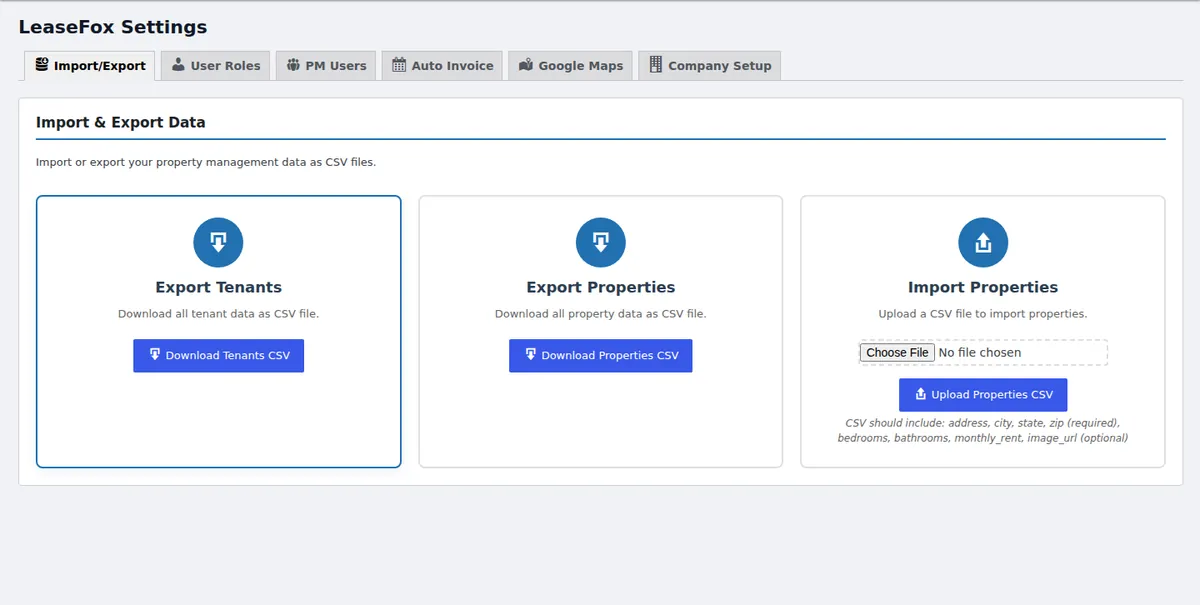Click the building icon on Company Setup tab
This screenshot has height=605, width=1200.
click(x=656, y=65)
